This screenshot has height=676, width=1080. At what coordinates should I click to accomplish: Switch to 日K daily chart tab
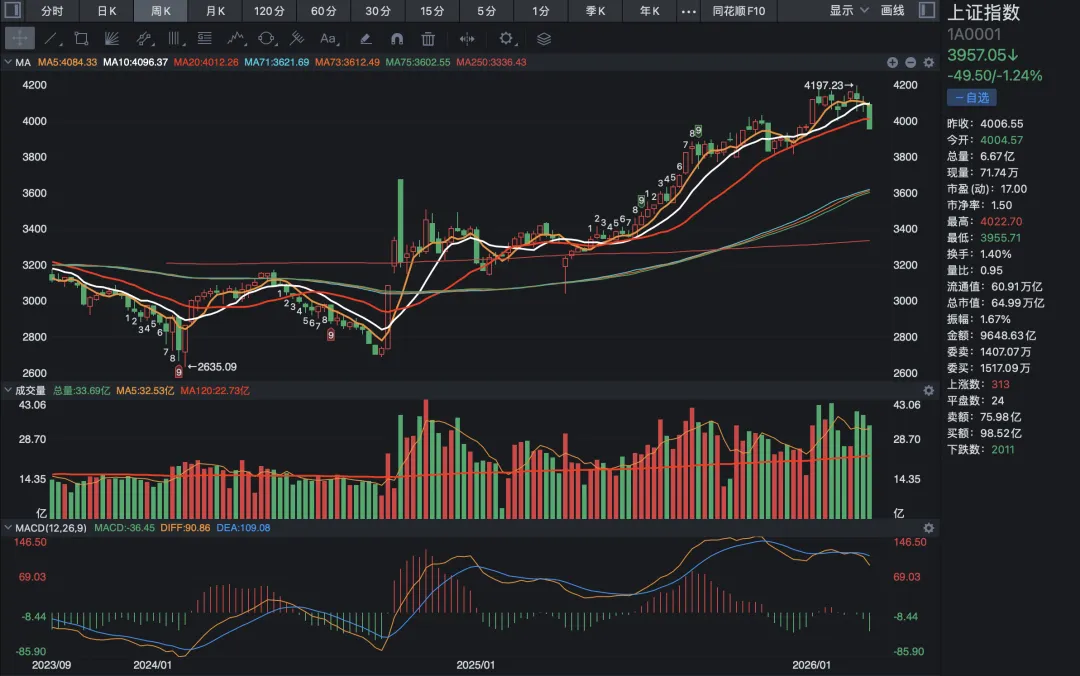(107, 11)
